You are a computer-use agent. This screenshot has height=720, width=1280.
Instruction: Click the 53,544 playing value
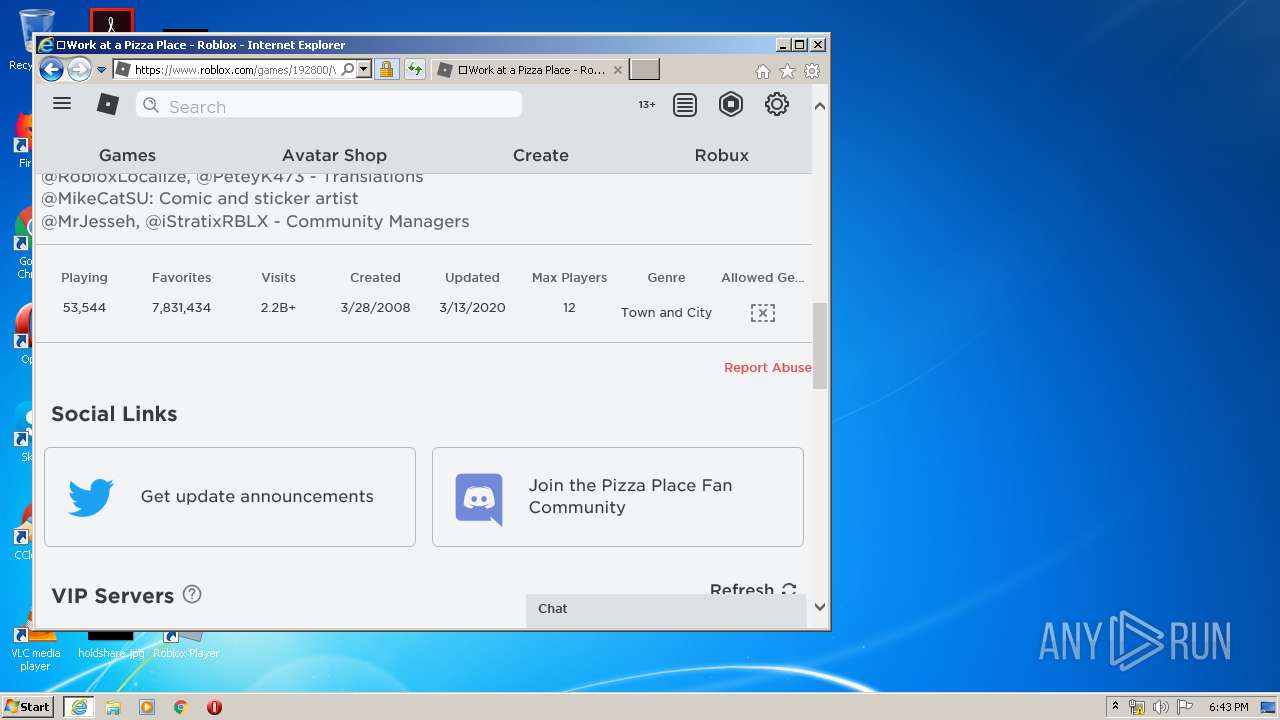(84, 308)
